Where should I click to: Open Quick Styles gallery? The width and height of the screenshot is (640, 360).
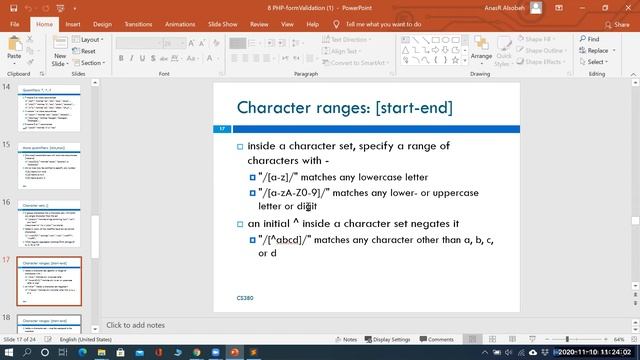[504, 51]
